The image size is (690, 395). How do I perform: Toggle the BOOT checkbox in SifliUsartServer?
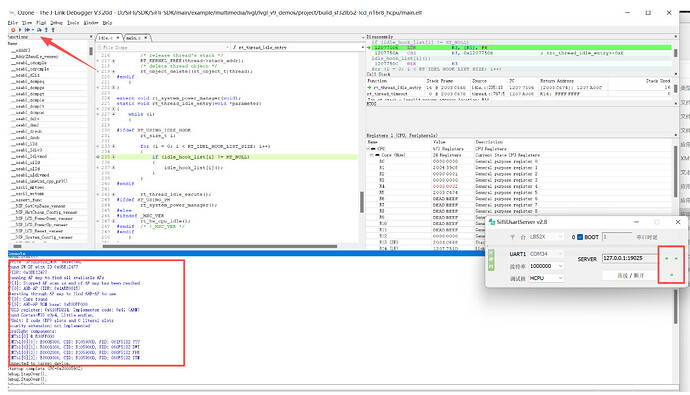click(x=580, y=237)
